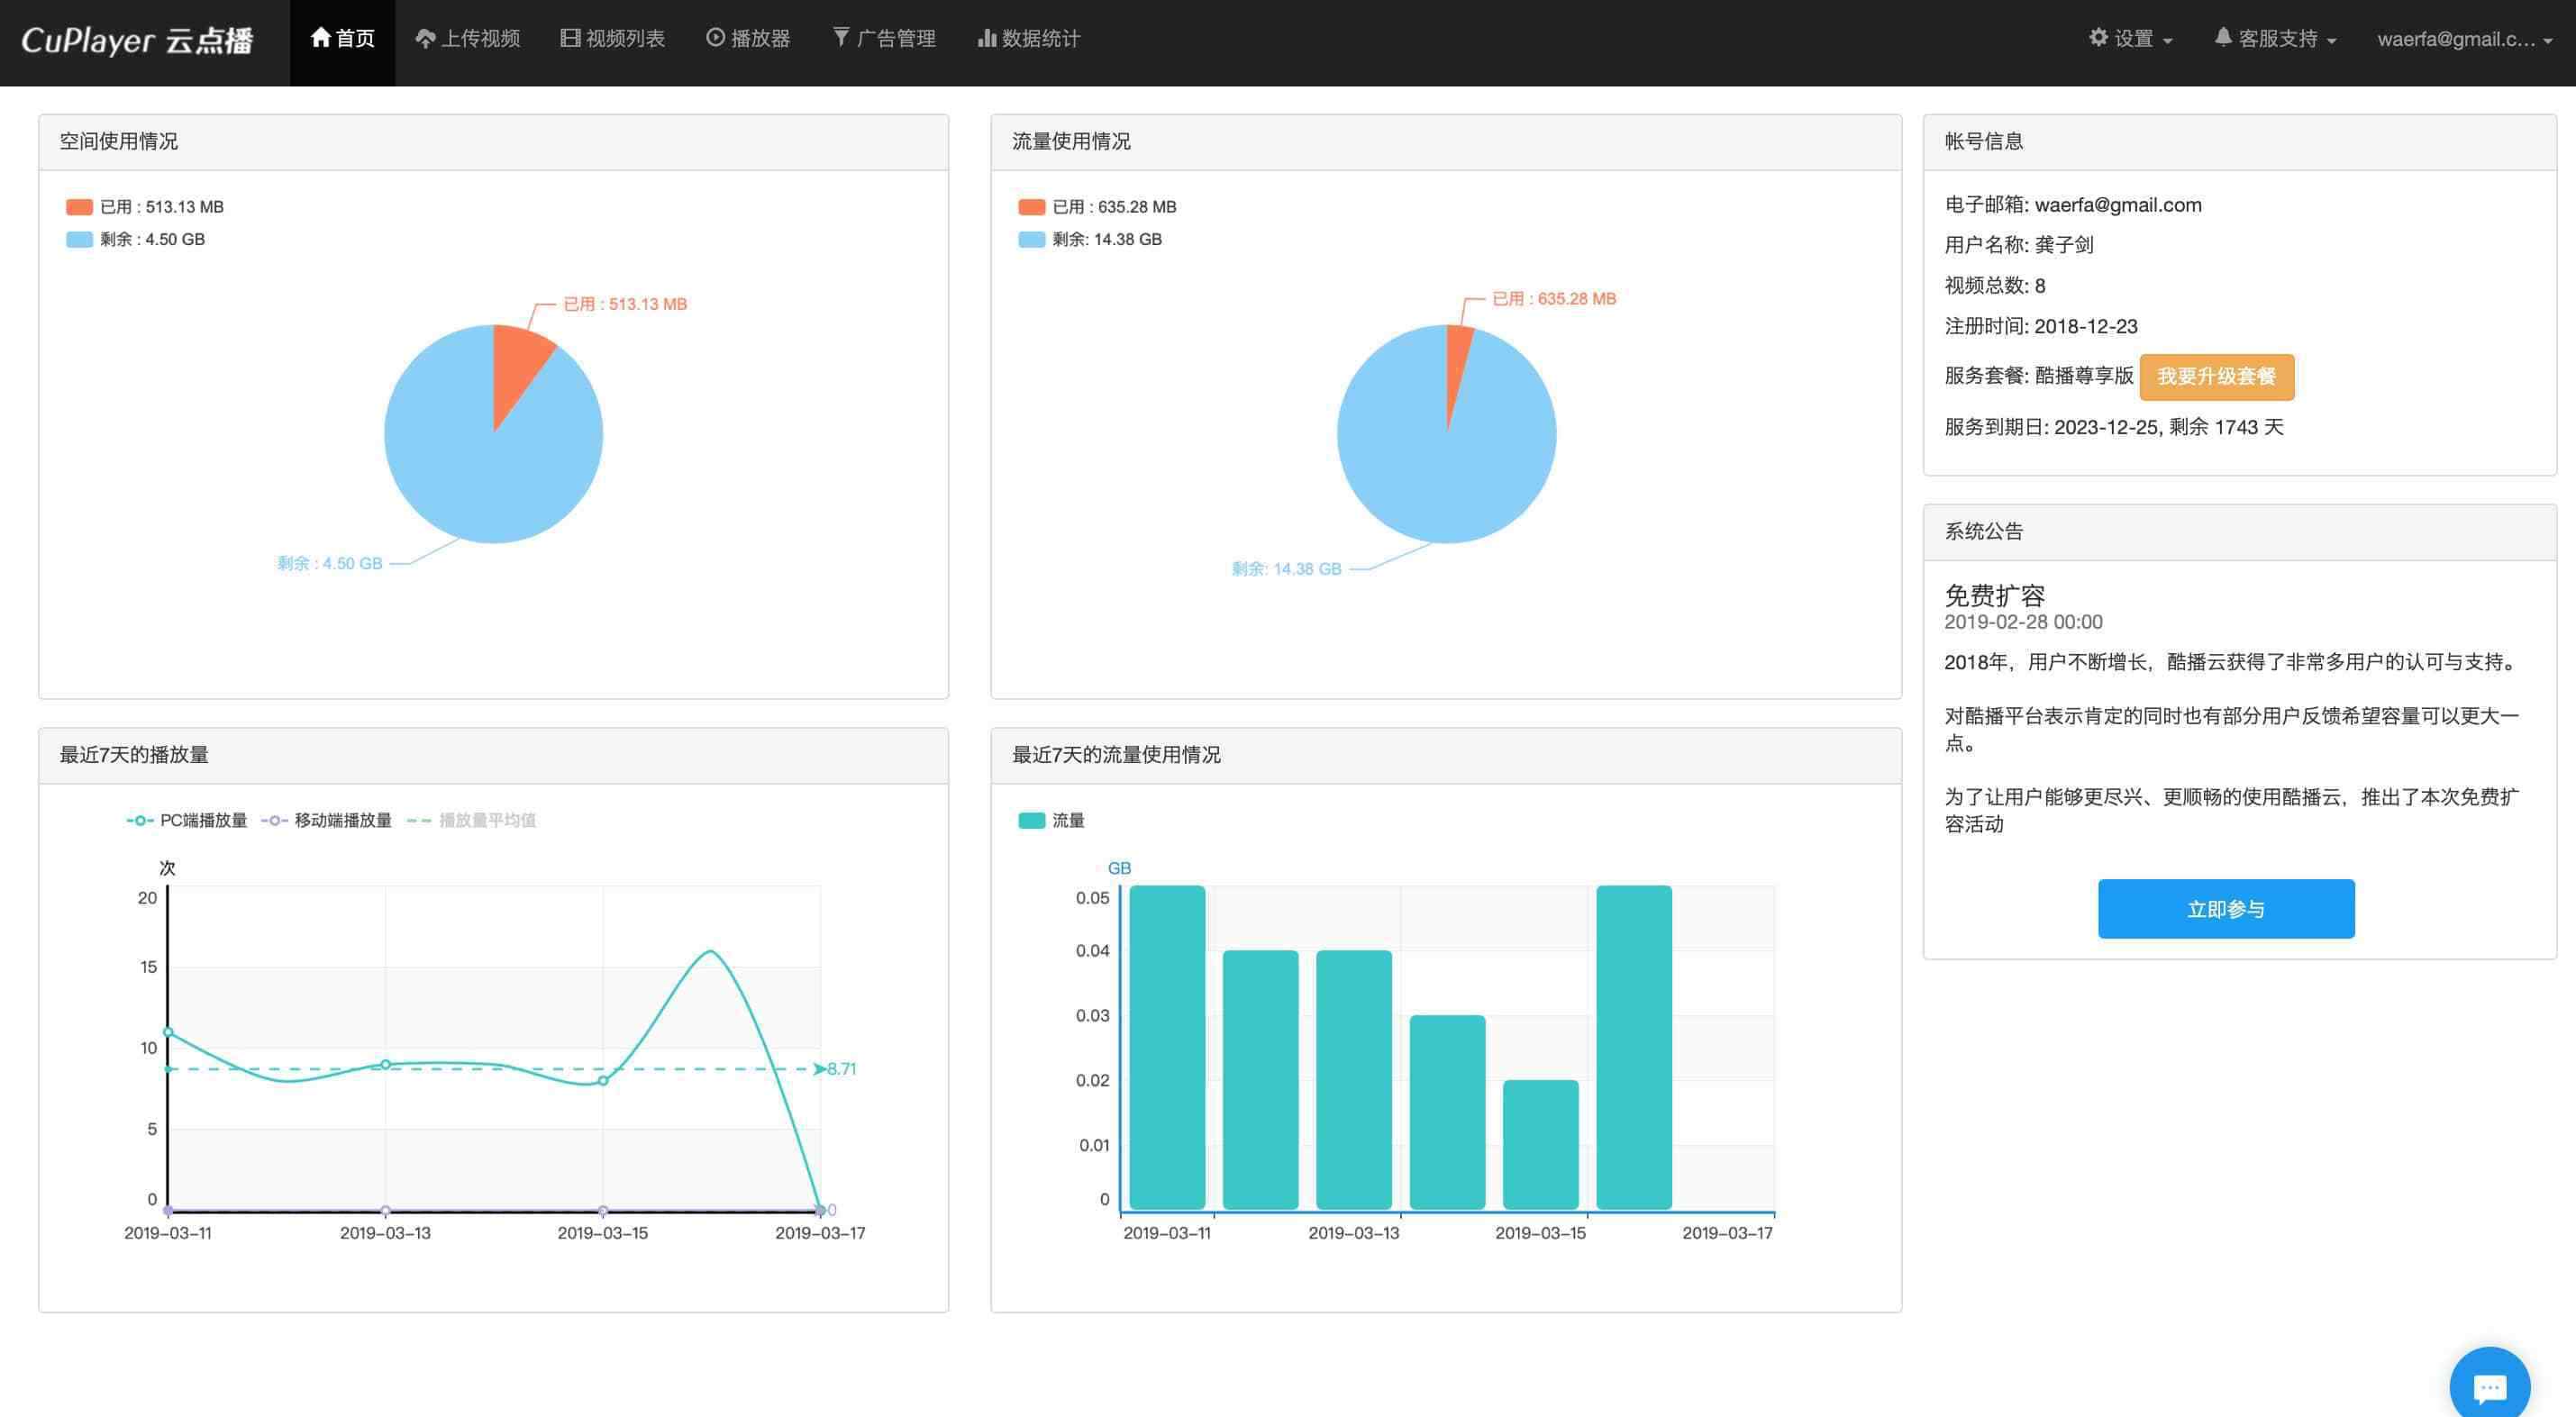This screenshot has width=2576, height=1417.
Task: Click 我要升级套餐 upgrade button
Action: (2216, 376)
